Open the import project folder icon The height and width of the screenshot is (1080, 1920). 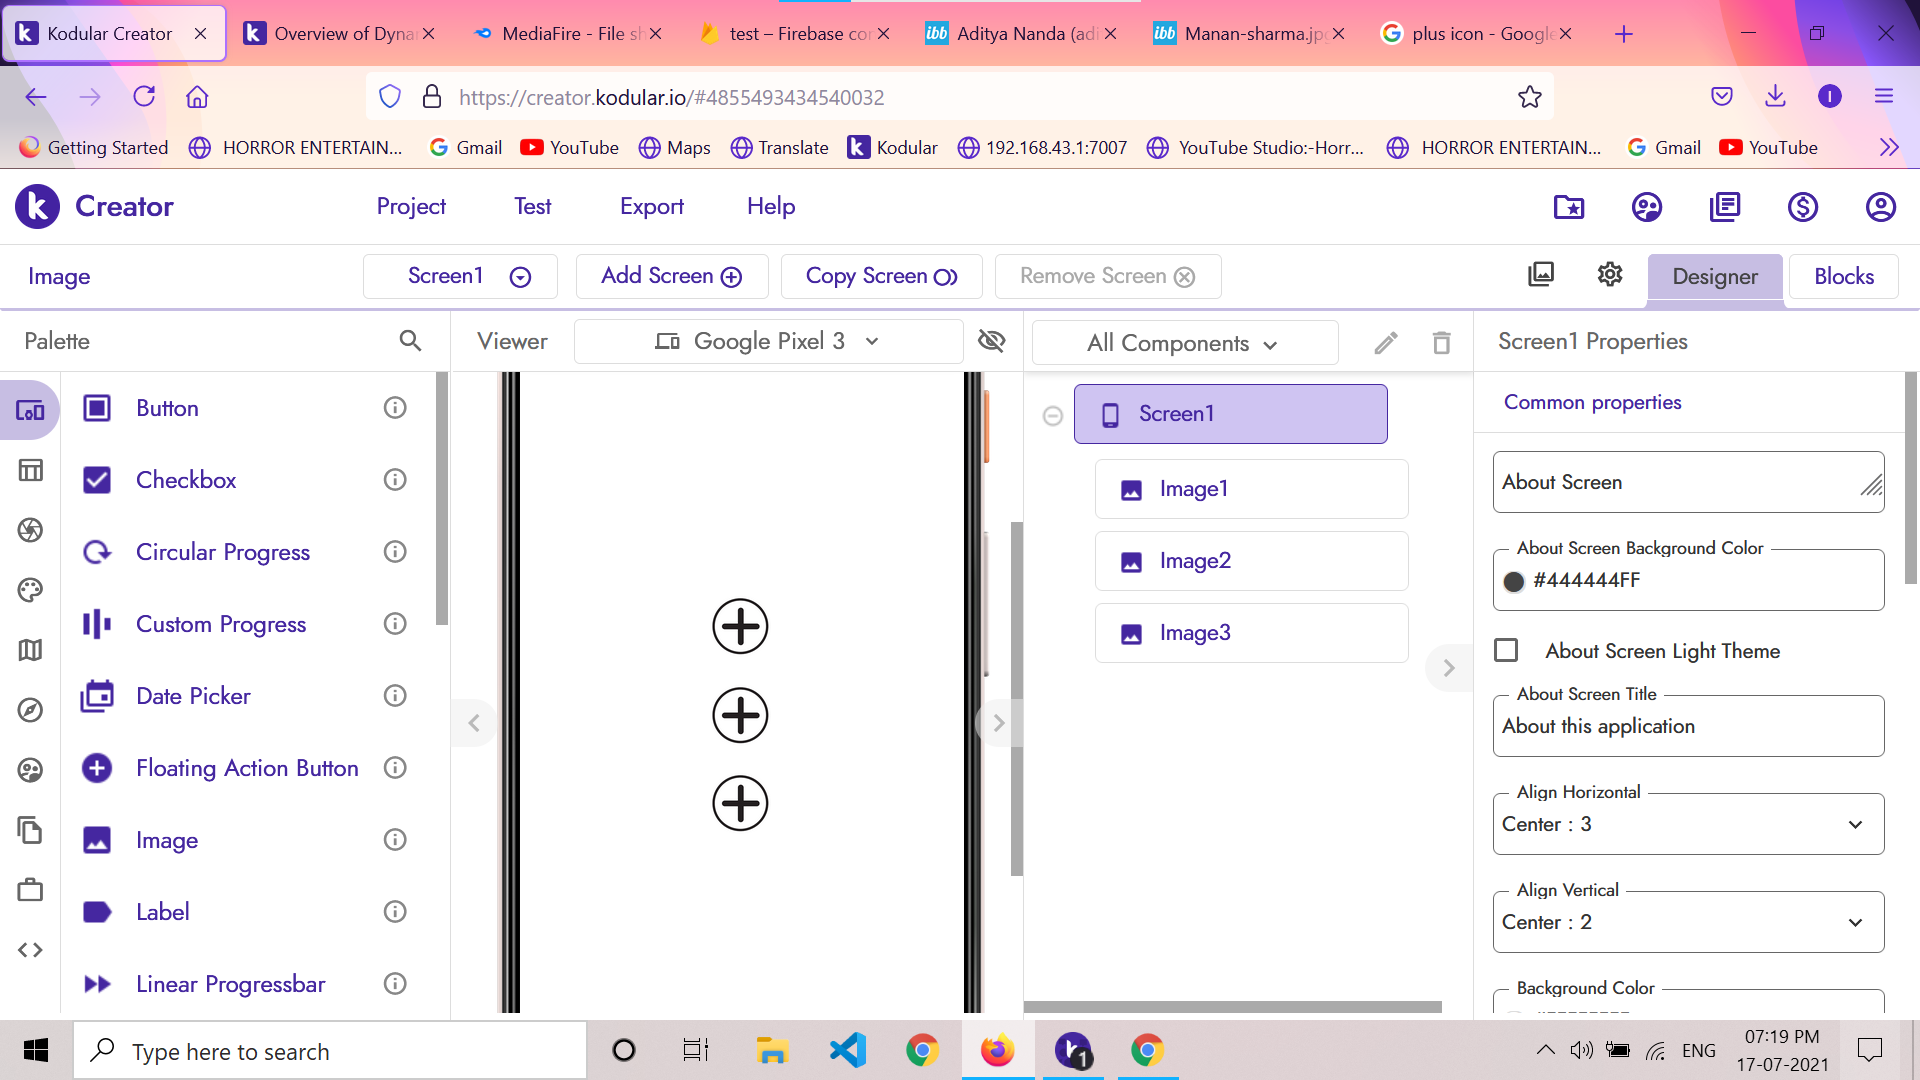[x=1568, y=207]
